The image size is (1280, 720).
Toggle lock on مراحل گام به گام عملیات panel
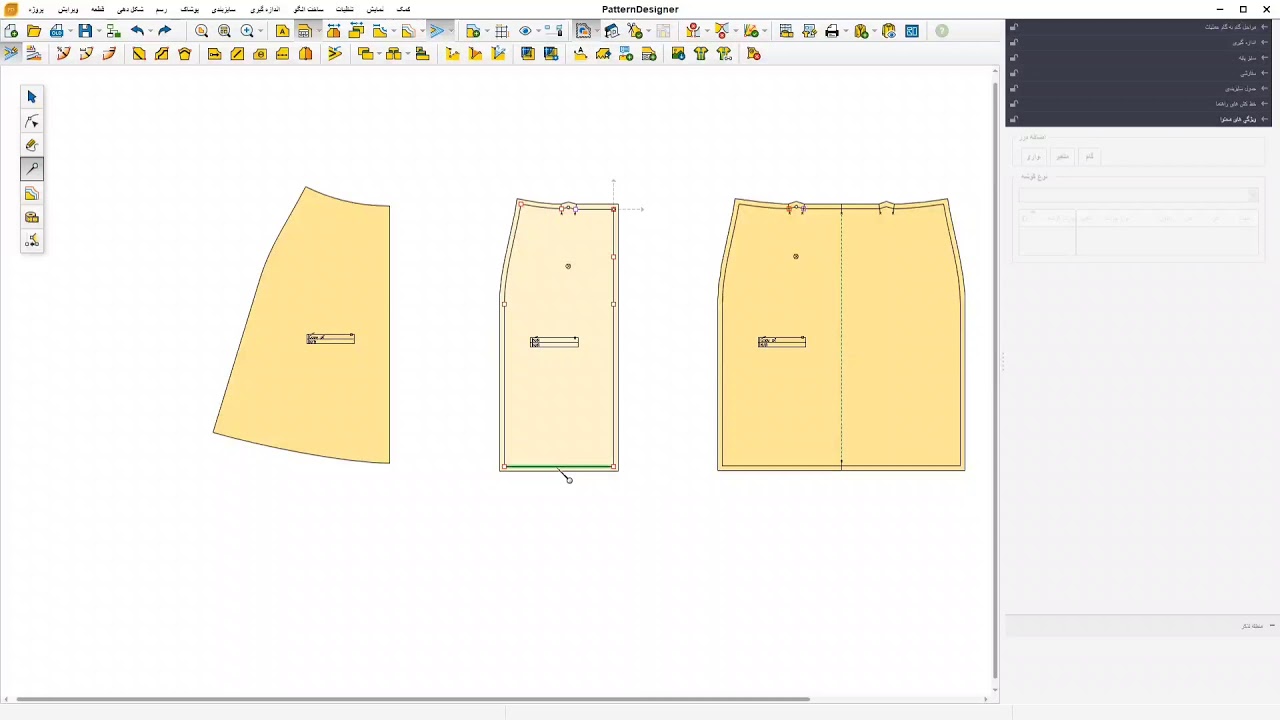pyautogui.click(x=1014, y=27)
